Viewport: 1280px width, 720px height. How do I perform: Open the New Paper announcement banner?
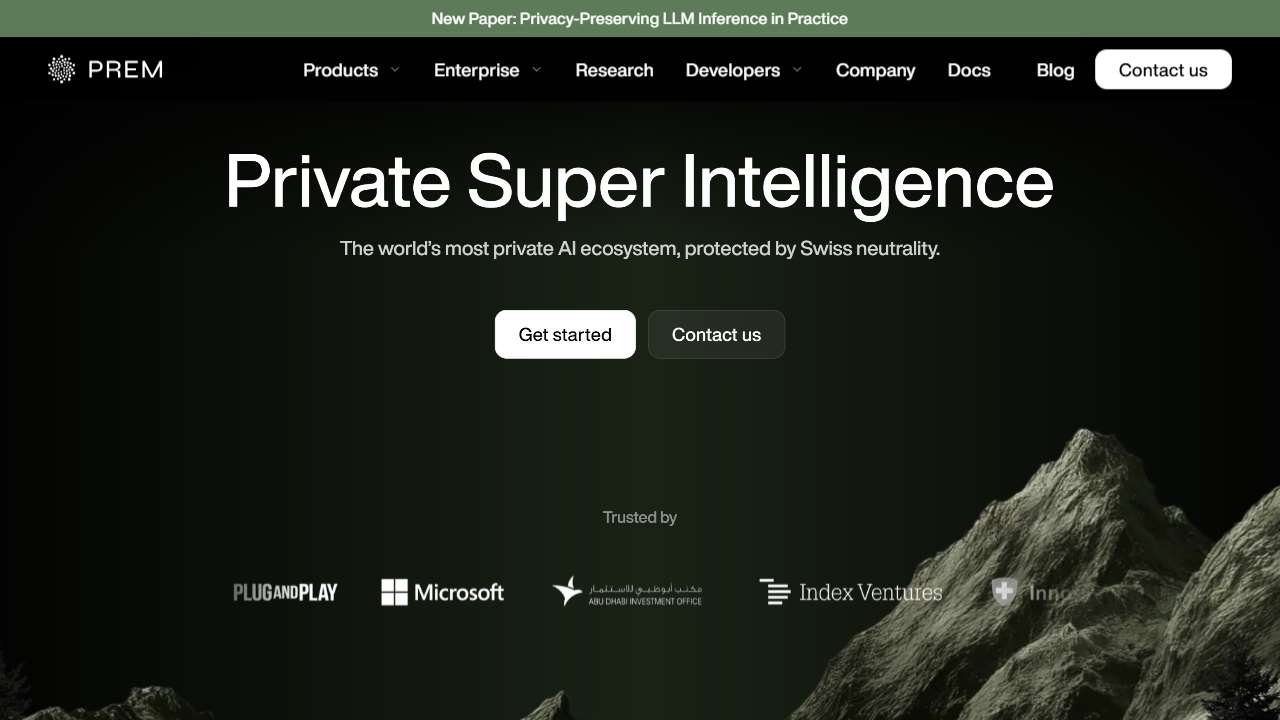click(640, 18)
